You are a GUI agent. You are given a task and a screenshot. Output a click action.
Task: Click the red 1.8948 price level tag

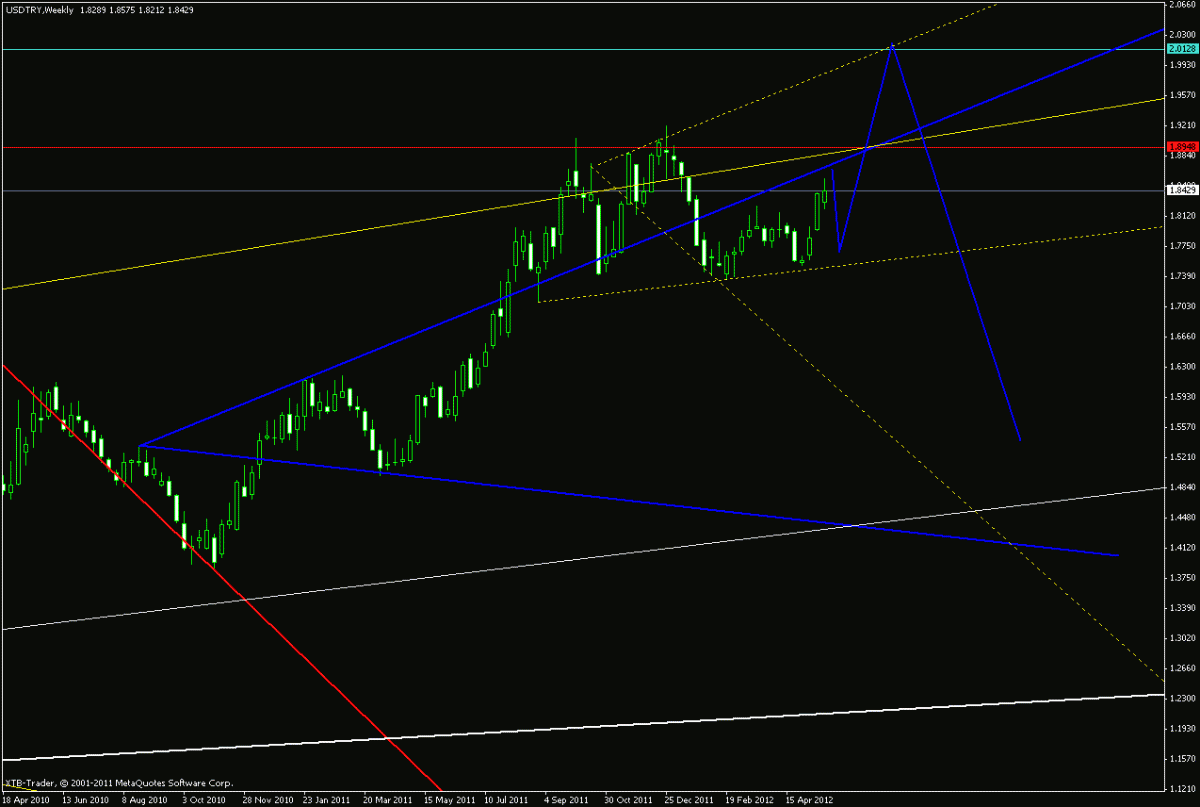point(1181,146)
